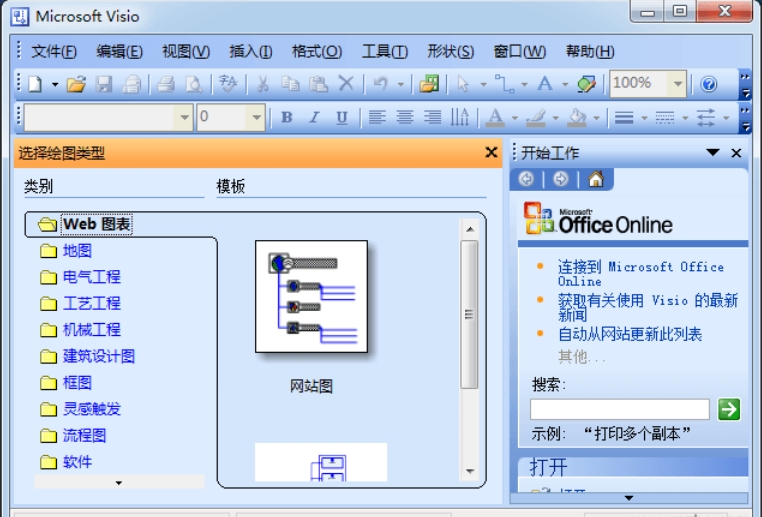Image resolution: width=762 pixels, height=517 pixels.
Task: Open the 视图(V) menu
Action: pos(186,51)
